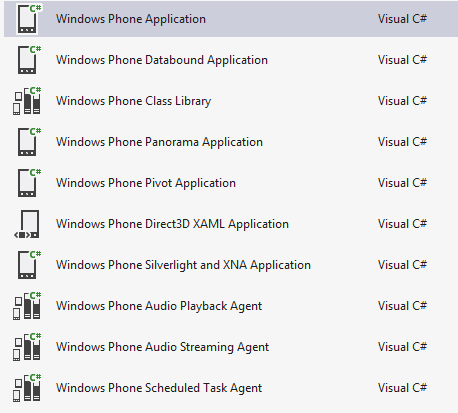Click the Panorama Application phone icon

click(x=29, y=142)
